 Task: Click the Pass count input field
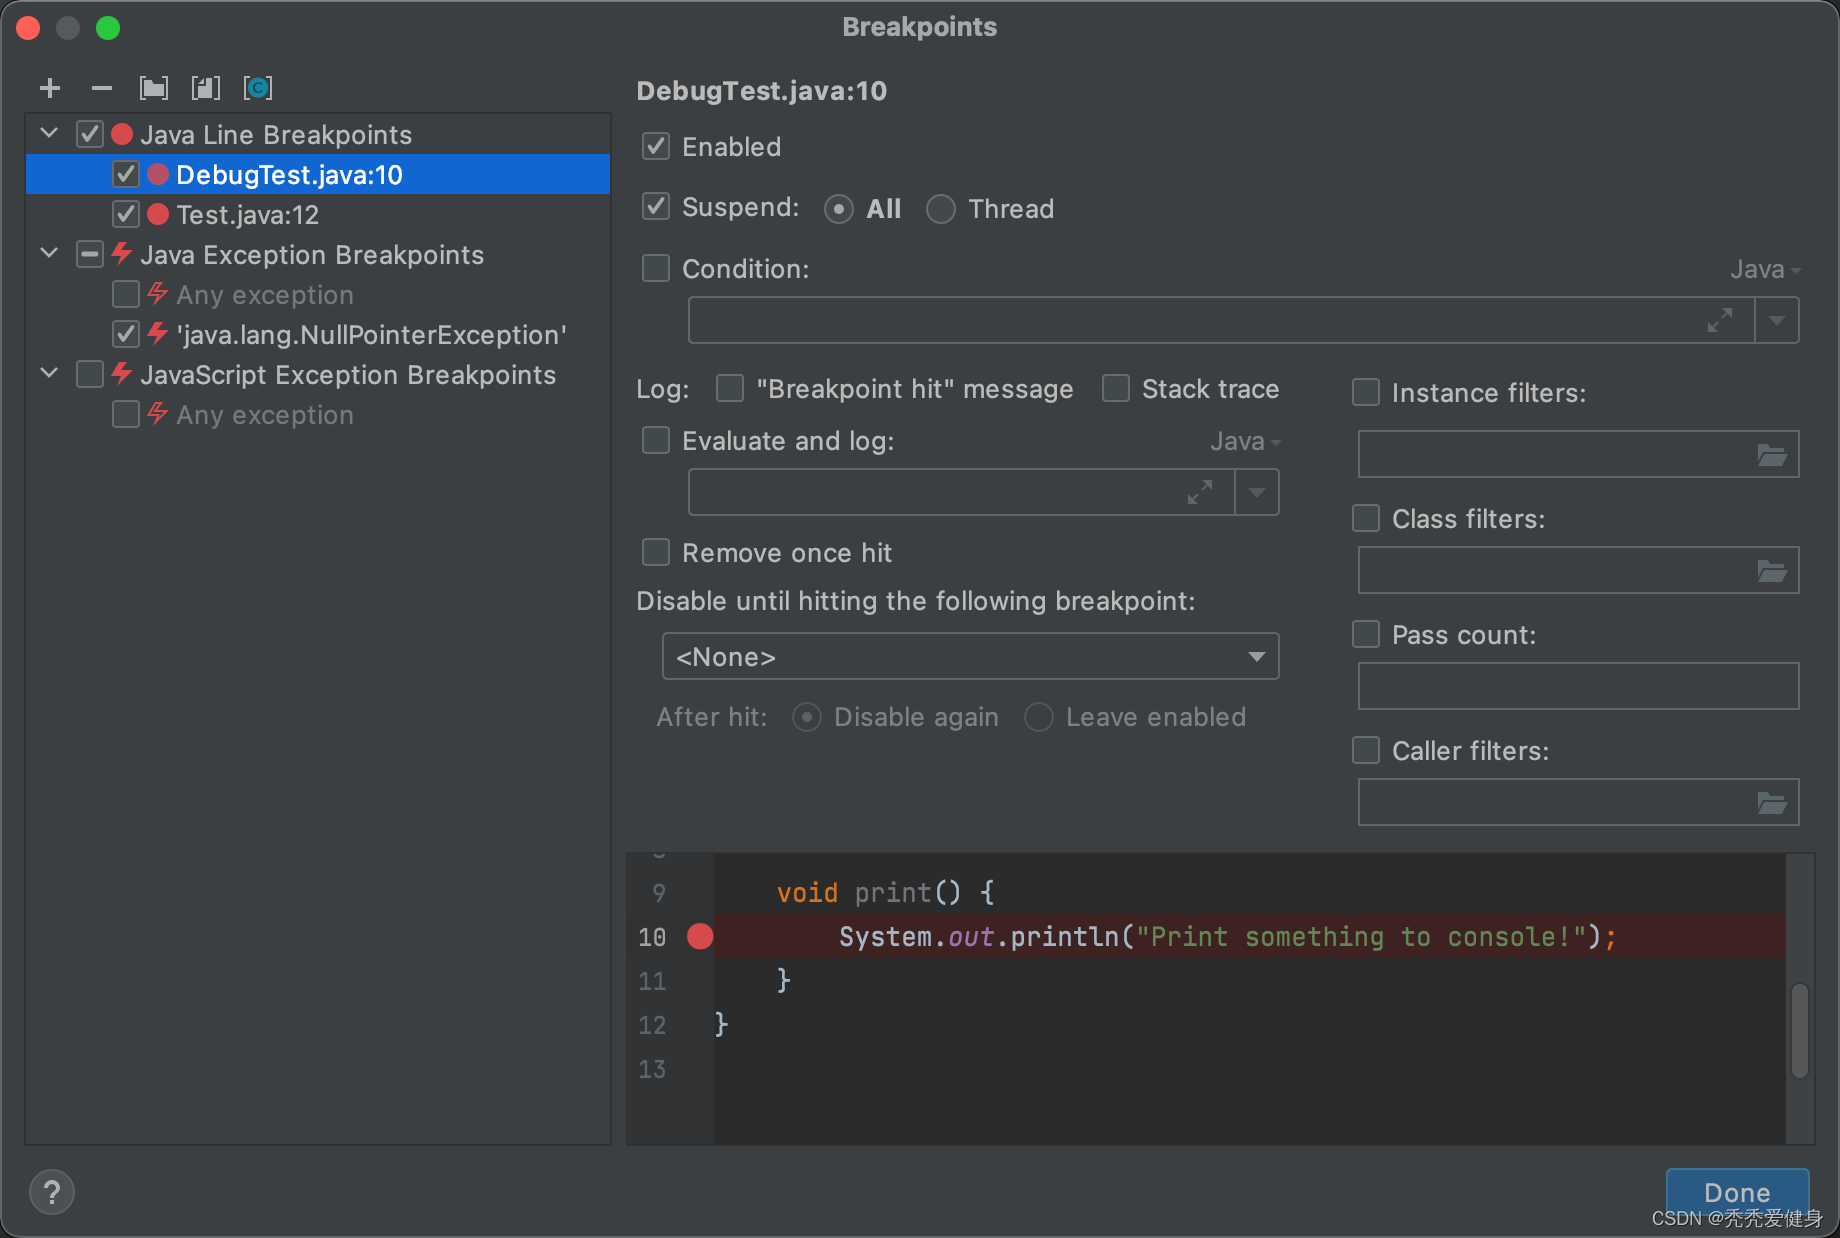click(x=1578, y=687)
